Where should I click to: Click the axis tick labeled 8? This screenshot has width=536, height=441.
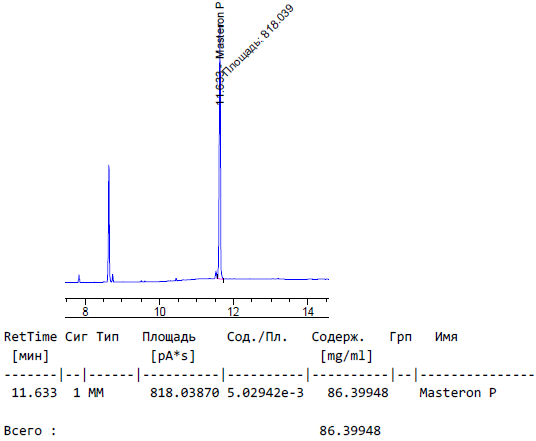click(85, 311)
